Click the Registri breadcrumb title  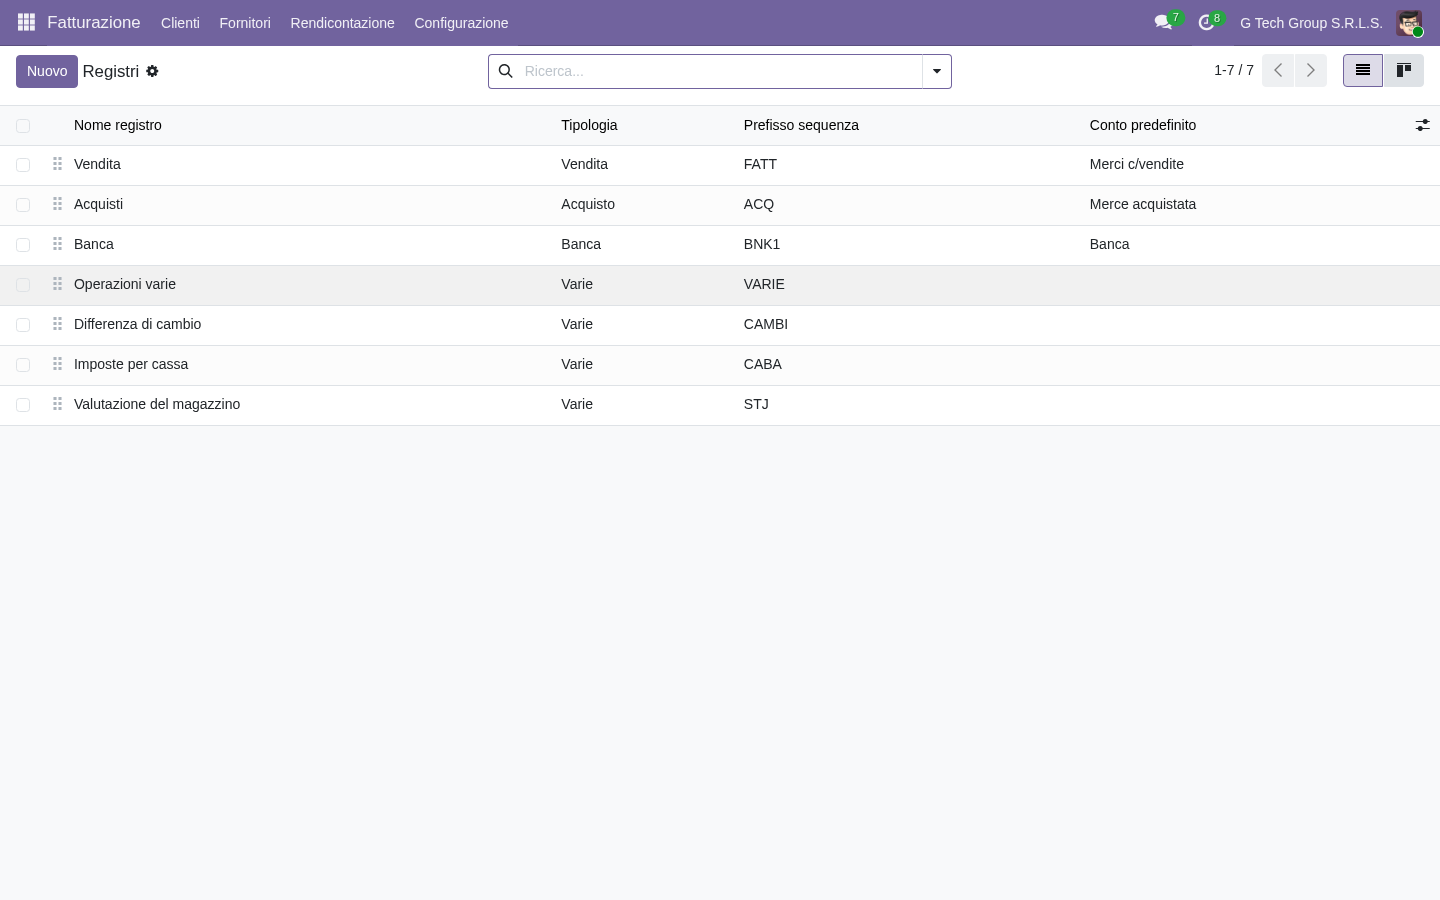[x=111, y=71]
